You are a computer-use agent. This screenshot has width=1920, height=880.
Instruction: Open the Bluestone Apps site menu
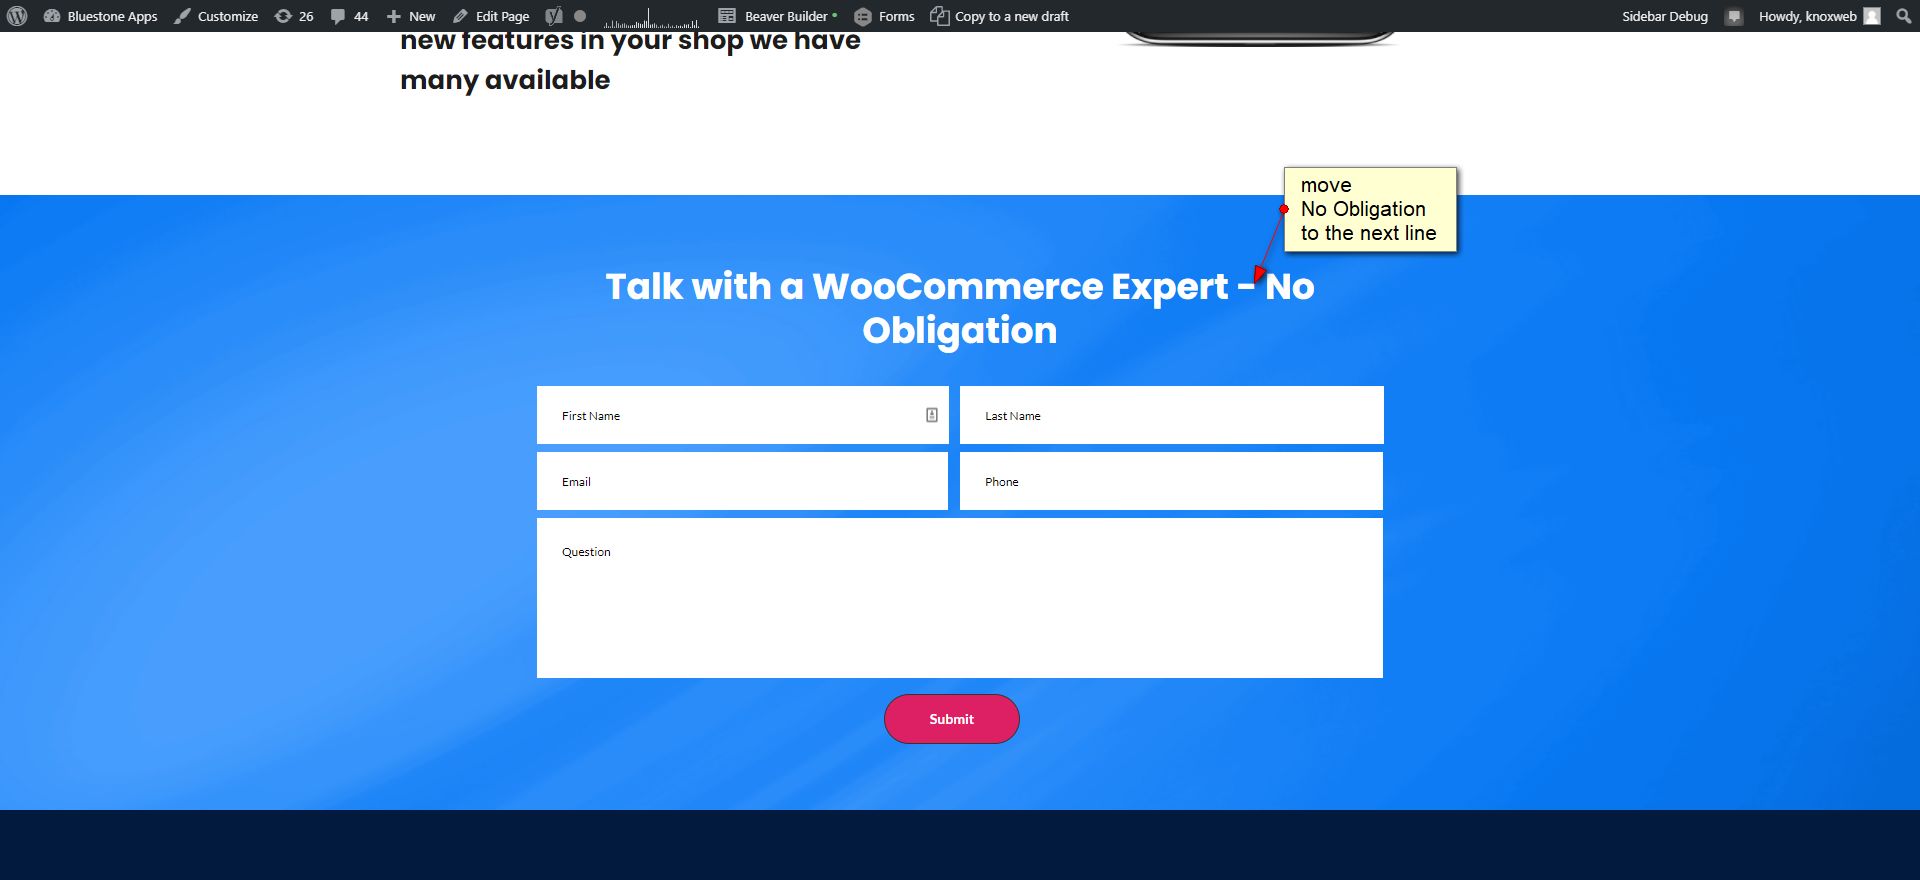coord(101,16)
